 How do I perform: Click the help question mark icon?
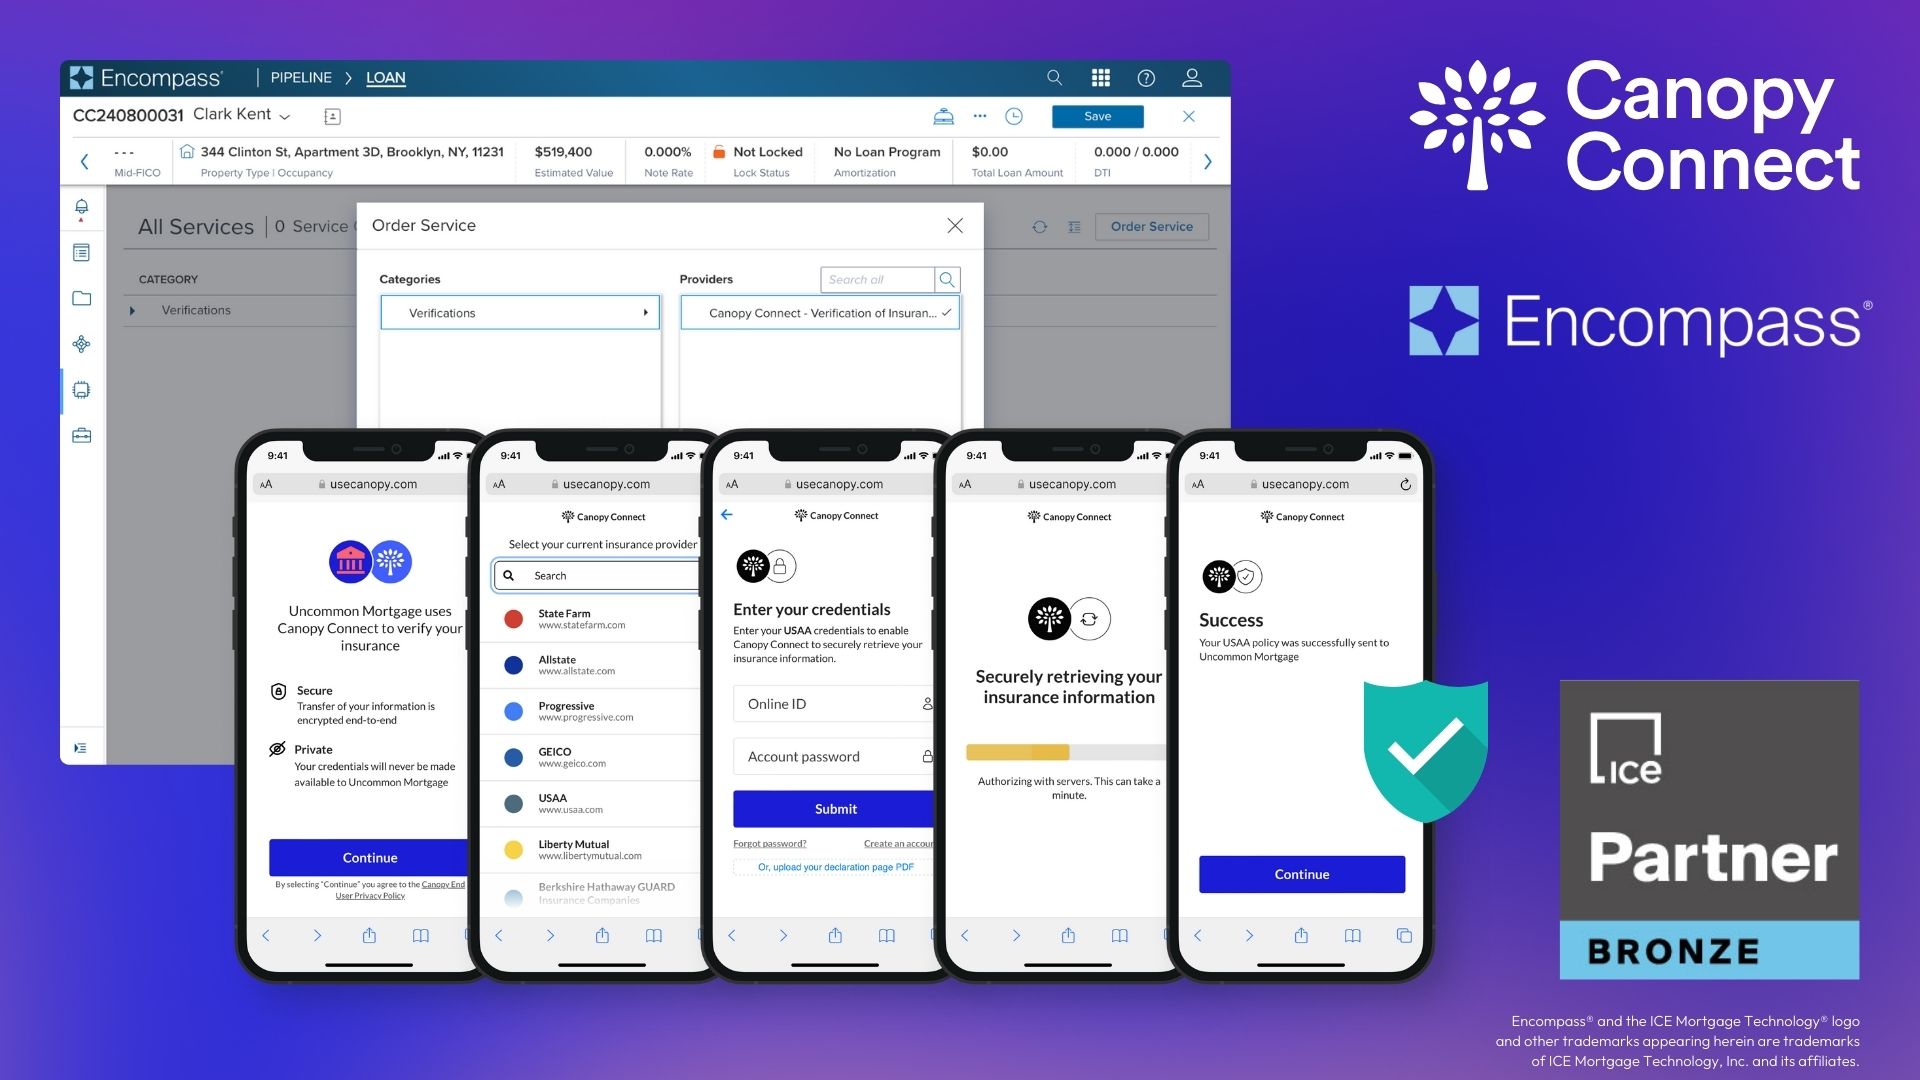(x=1146, y=76)
